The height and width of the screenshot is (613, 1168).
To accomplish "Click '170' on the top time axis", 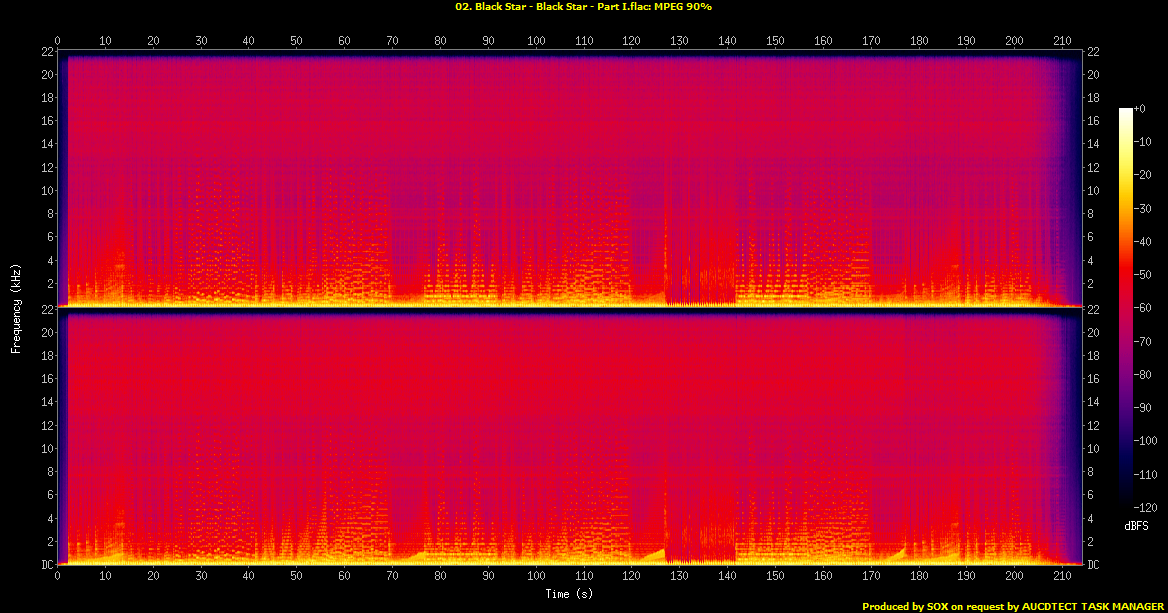I will click(x=871, y=41).
